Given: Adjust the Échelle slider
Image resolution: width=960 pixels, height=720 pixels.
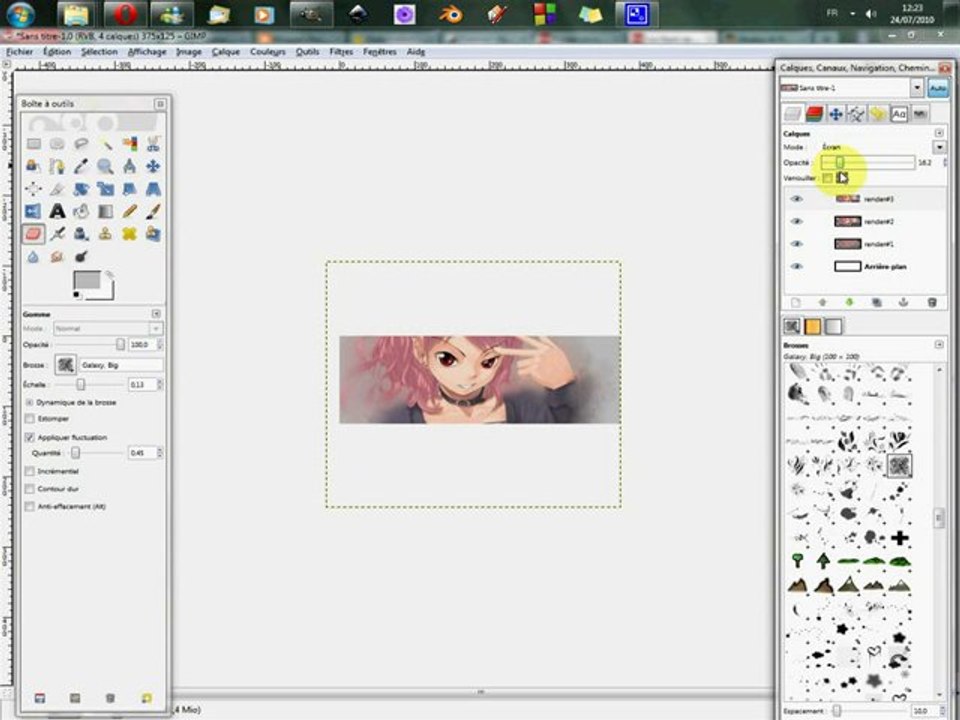Looking at the screenshot, I should click(89, 384).
